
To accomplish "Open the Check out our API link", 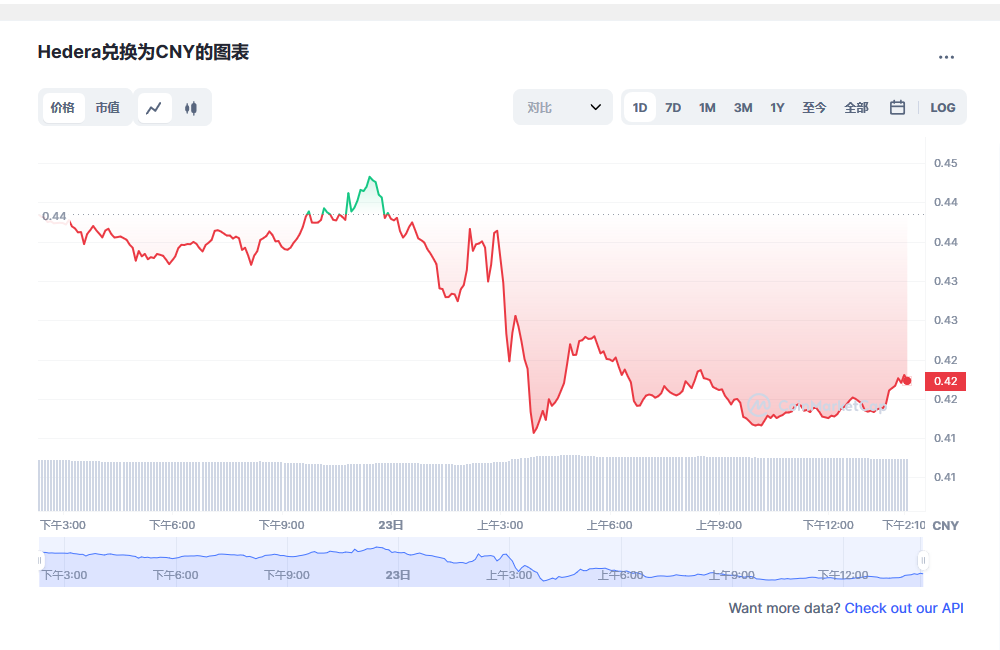I will coord(903,608).
